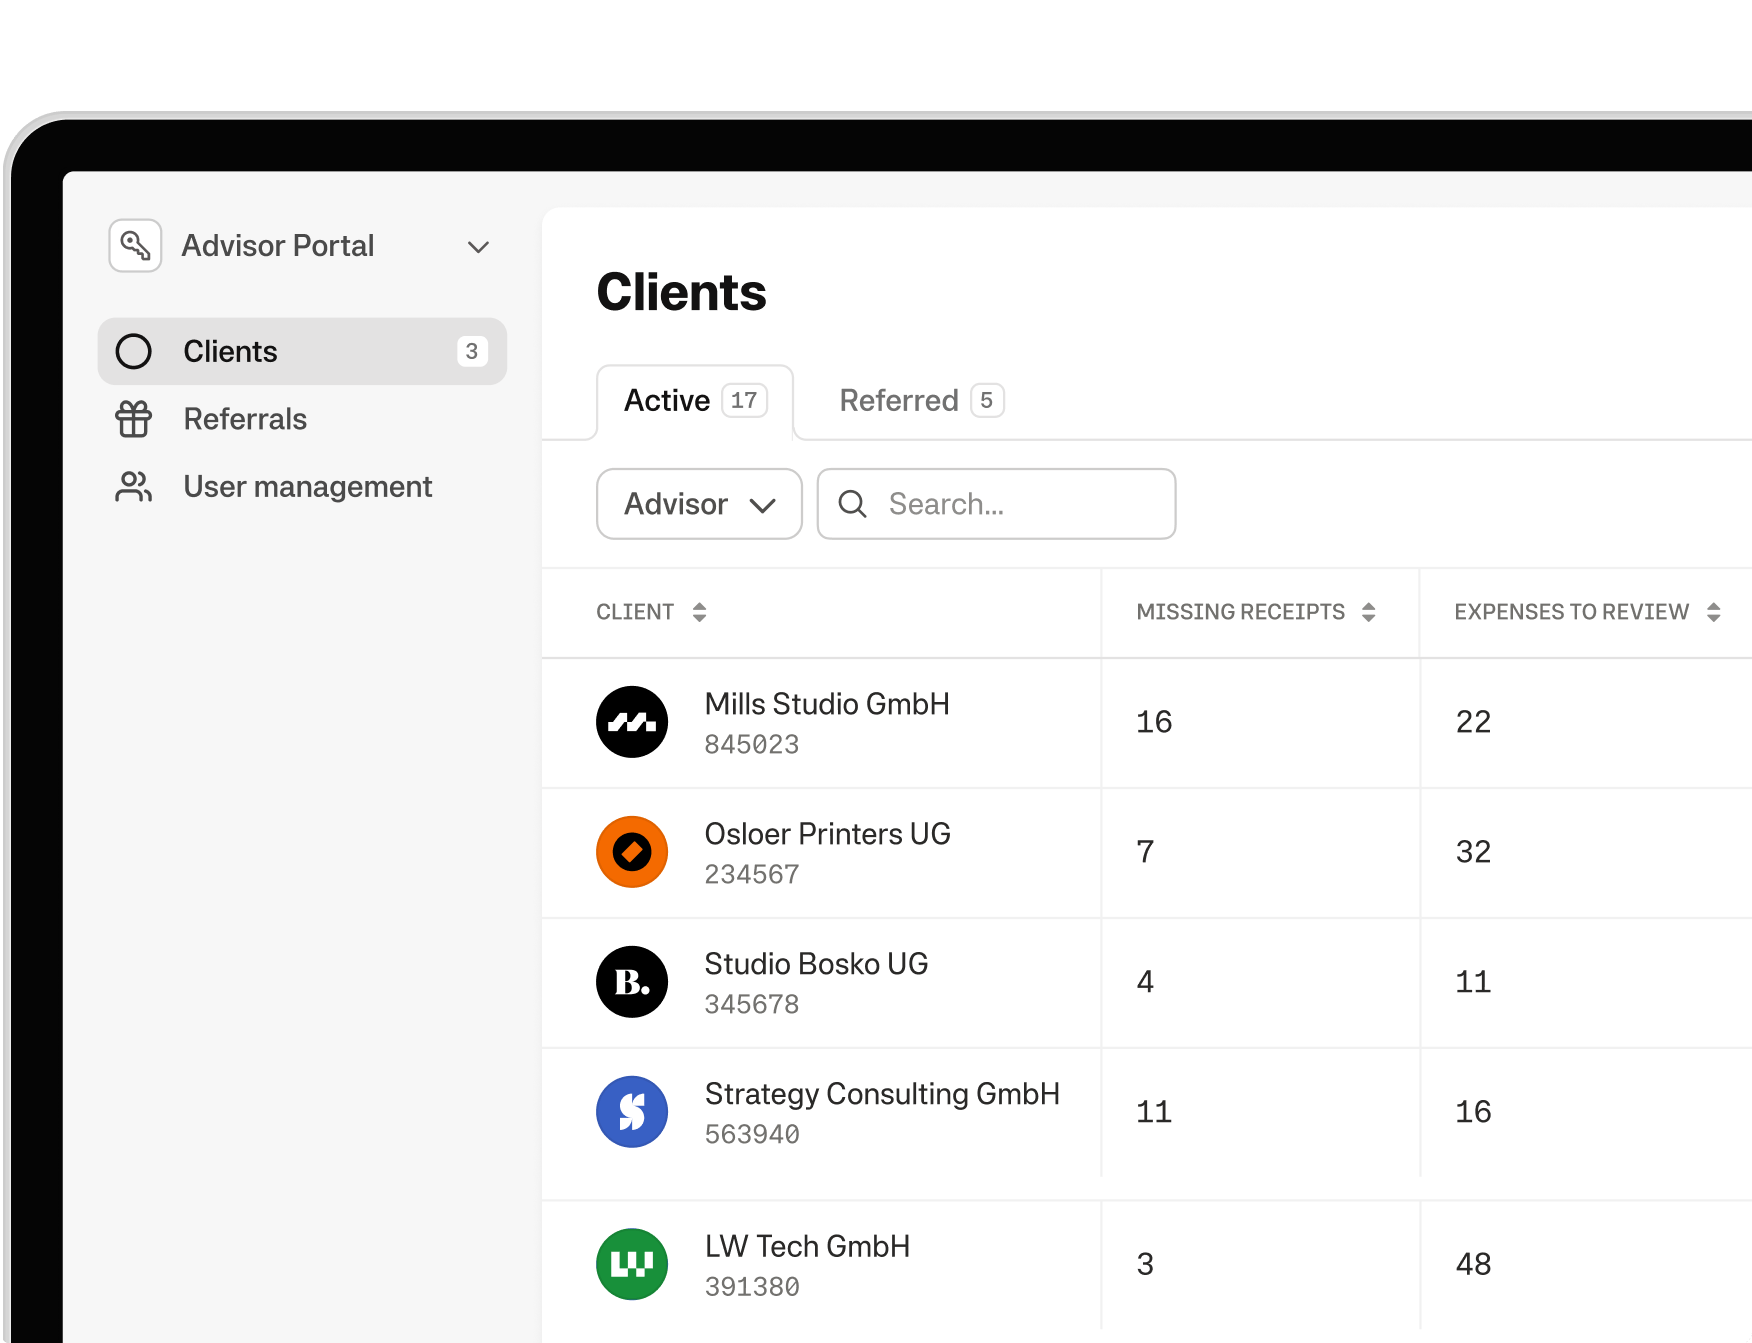Click the orange Osloer Printers logo

632,852
